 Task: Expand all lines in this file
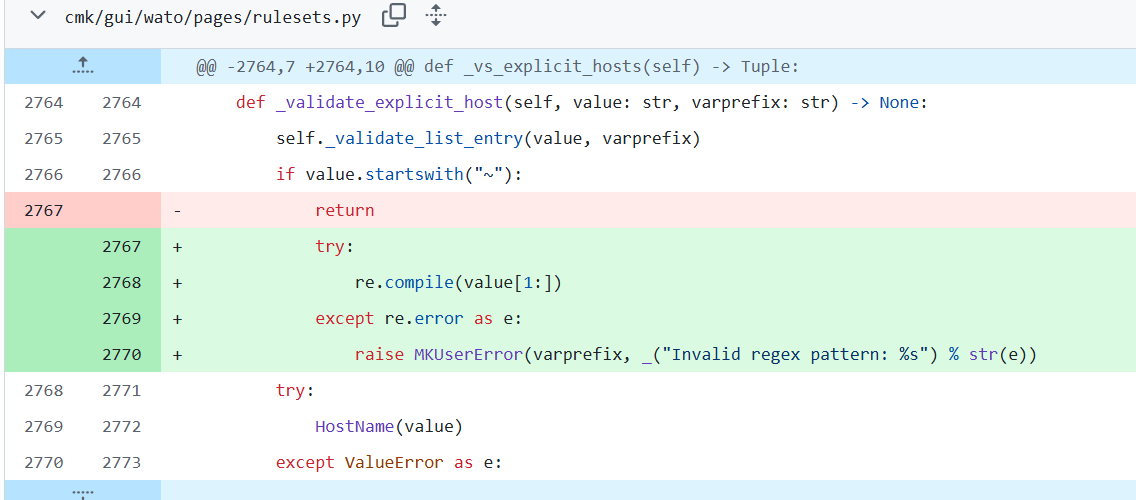tap(436, 16)
